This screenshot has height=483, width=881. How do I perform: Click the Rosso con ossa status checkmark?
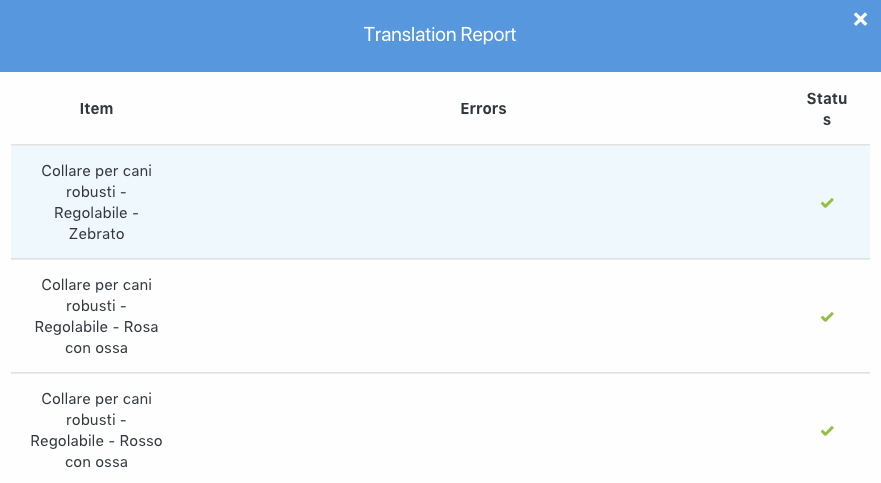coord(827,431)
